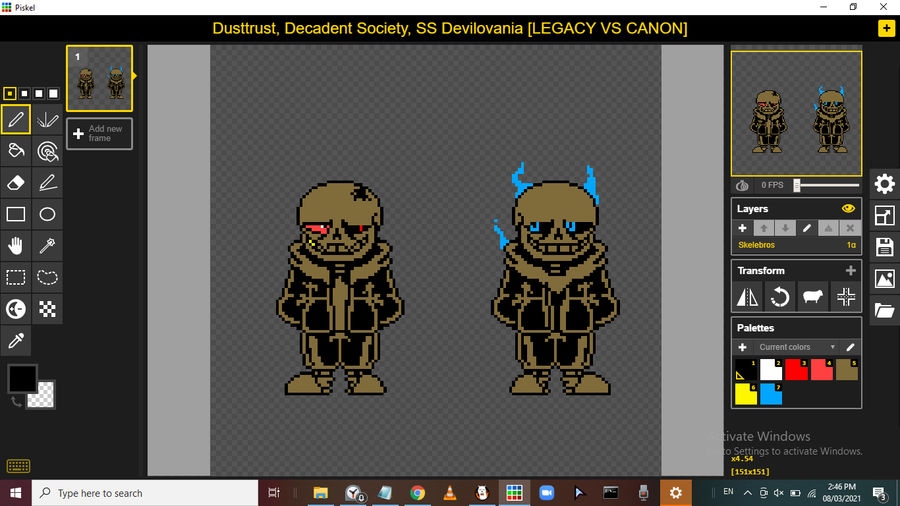The width and height of the screenshot is (900, 506).
Task: Move Skelebros layer down
Action: (785, 228)
